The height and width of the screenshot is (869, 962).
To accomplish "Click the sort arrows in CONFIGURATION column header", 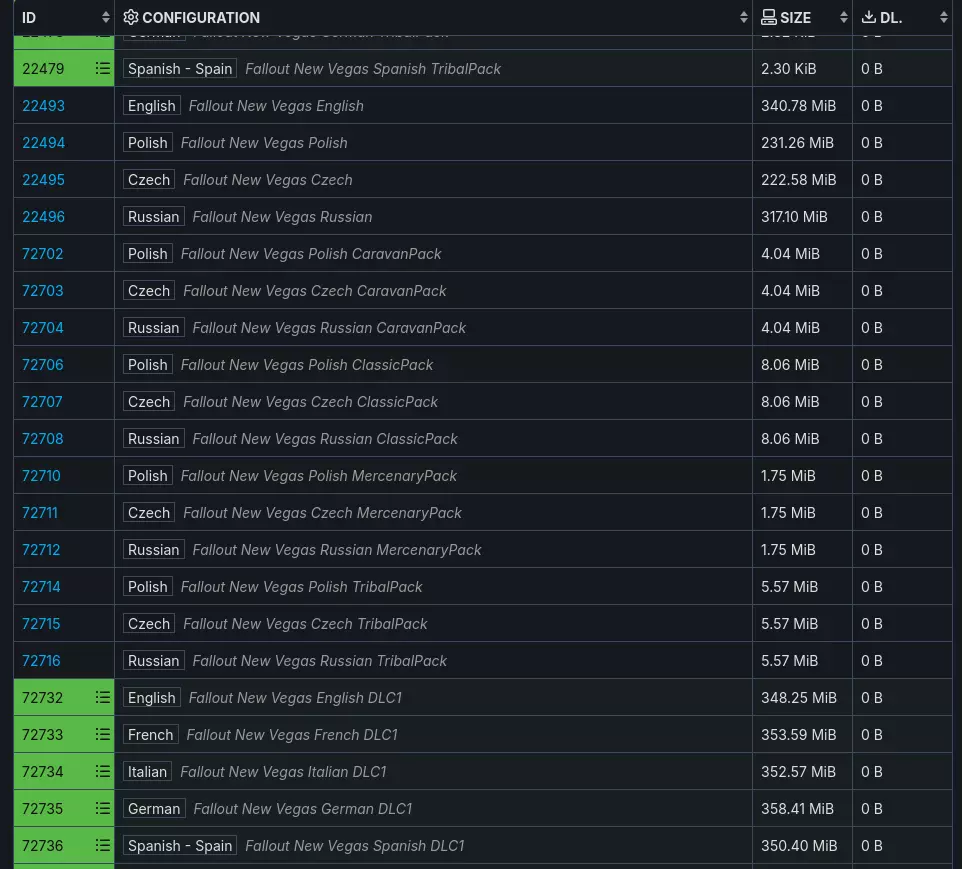I will [x=744, y=17].
